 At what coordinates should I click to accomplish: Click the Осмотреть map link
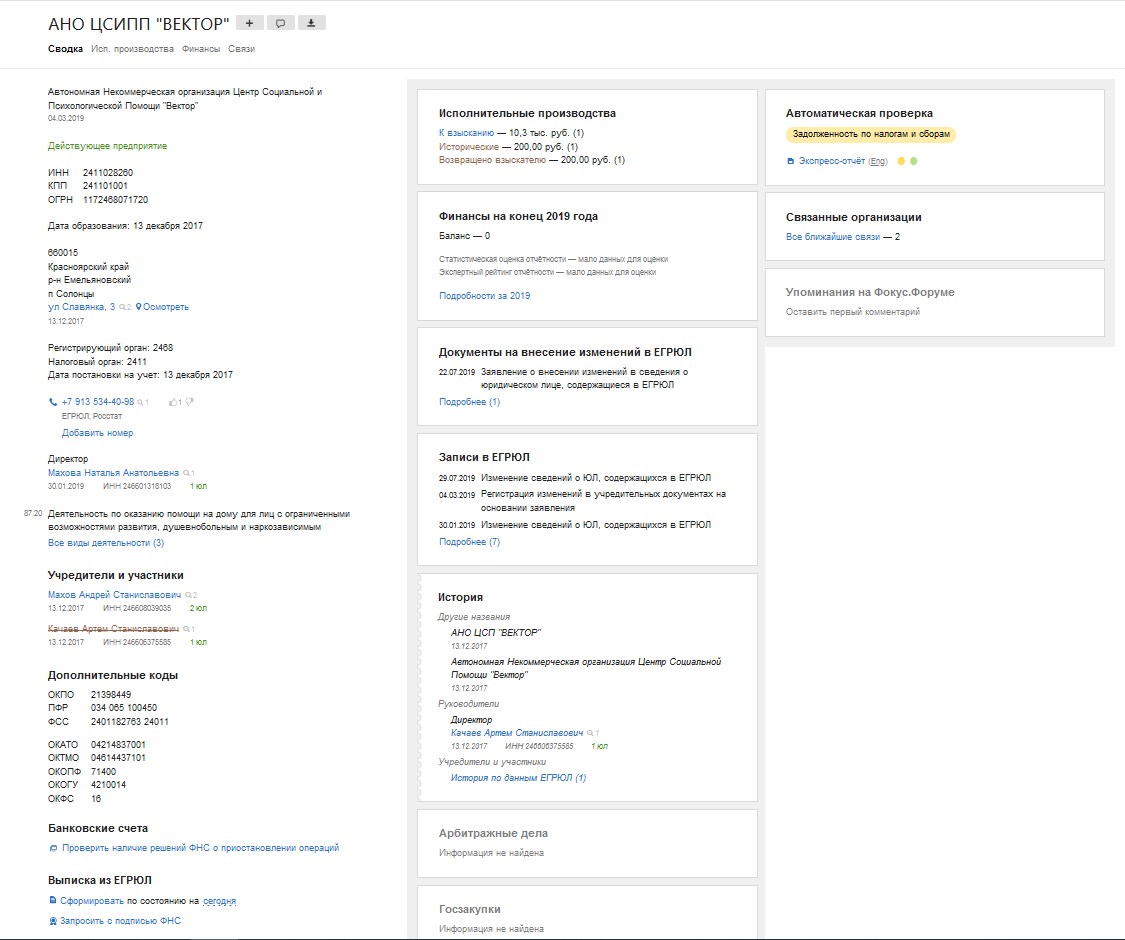click(166, 307)
